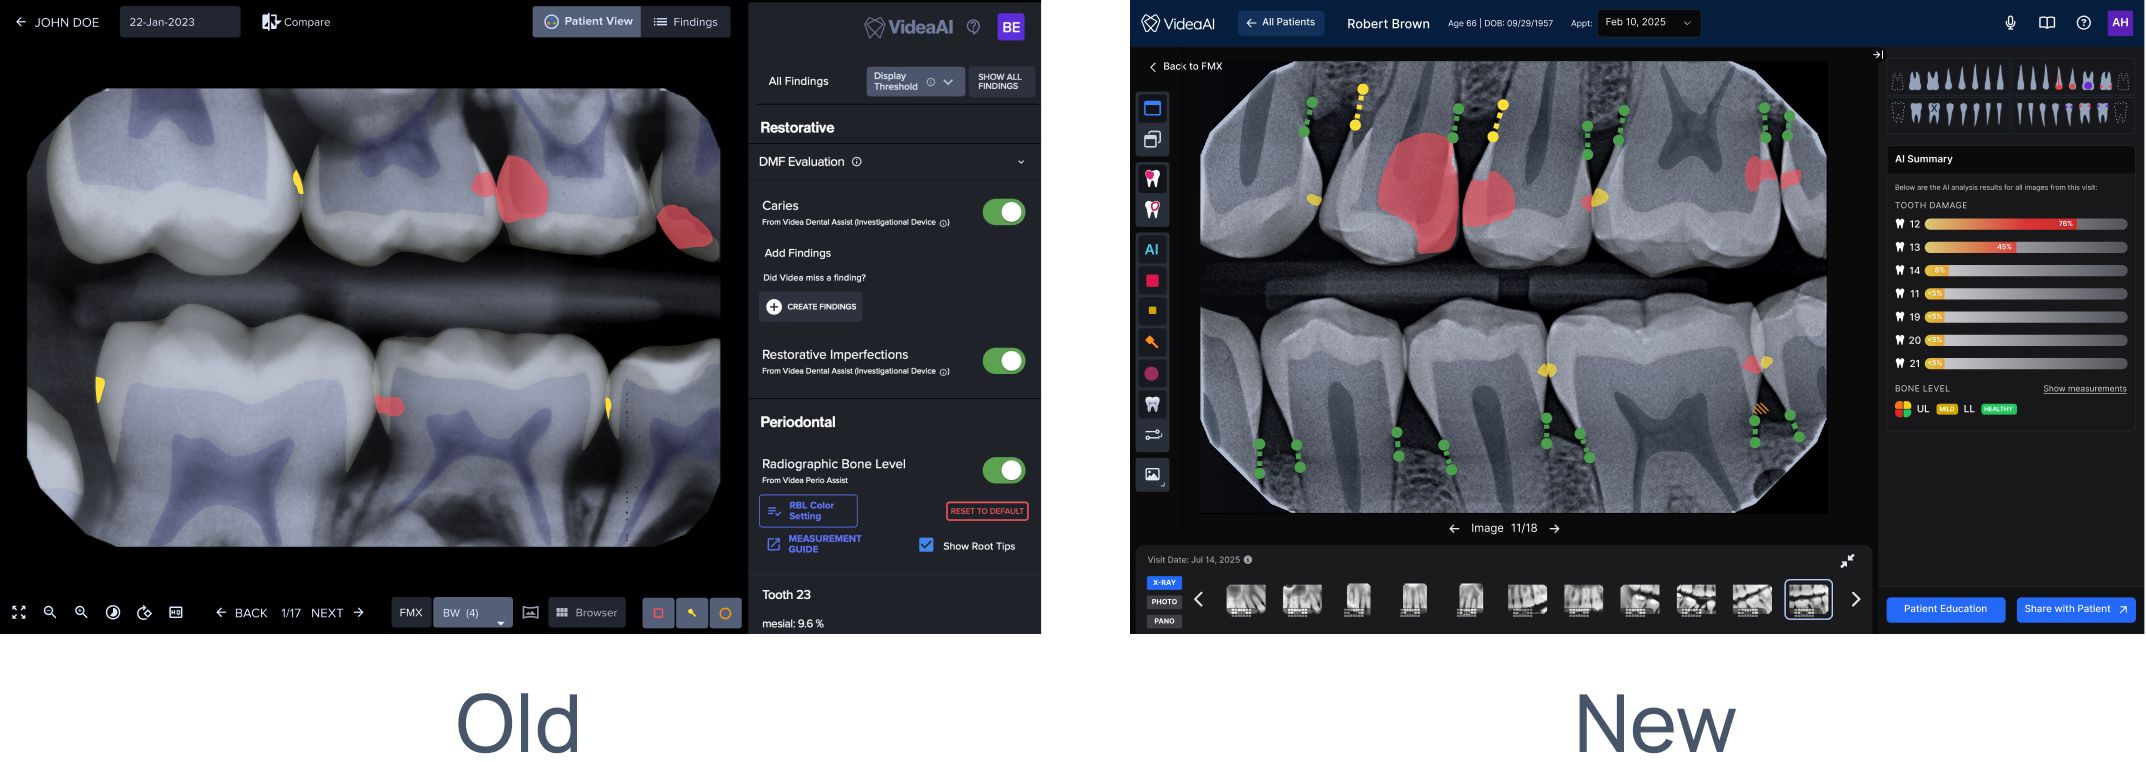Image resolution: width=2146 pixels, height=762 pixels.
Task: Select the PANO image type tab
Action: pyautogui.click(x=1164, y=621)
